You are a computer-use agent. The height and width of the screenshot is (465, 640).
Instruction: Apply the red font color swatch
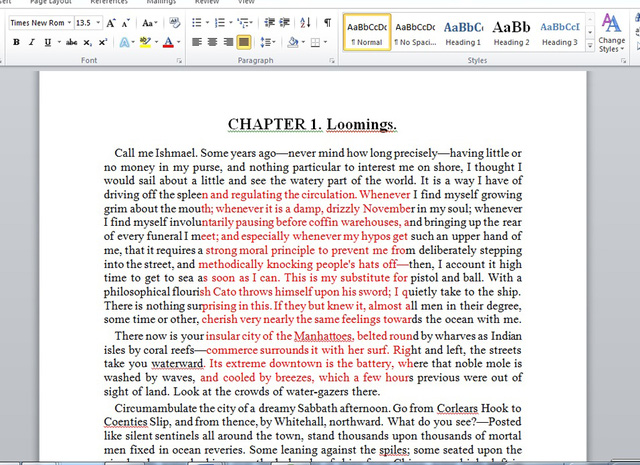point(167,42)
